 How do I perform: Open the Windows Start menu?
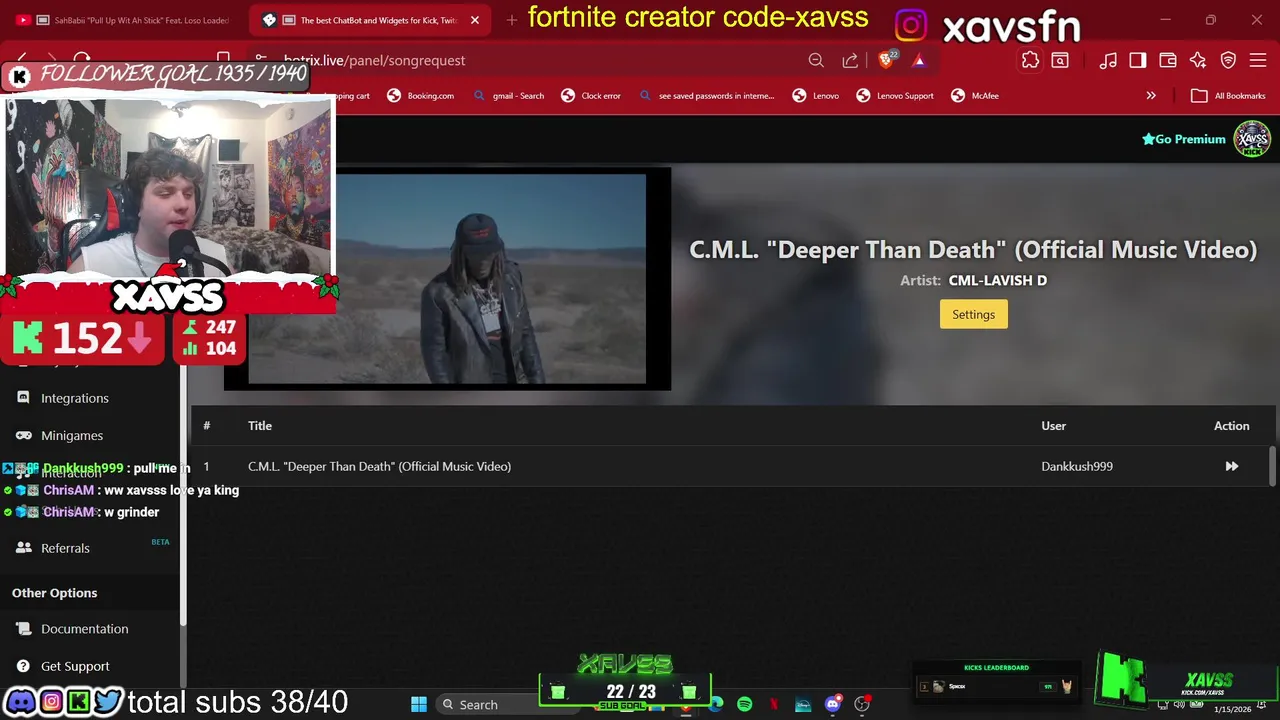(419, 704)
